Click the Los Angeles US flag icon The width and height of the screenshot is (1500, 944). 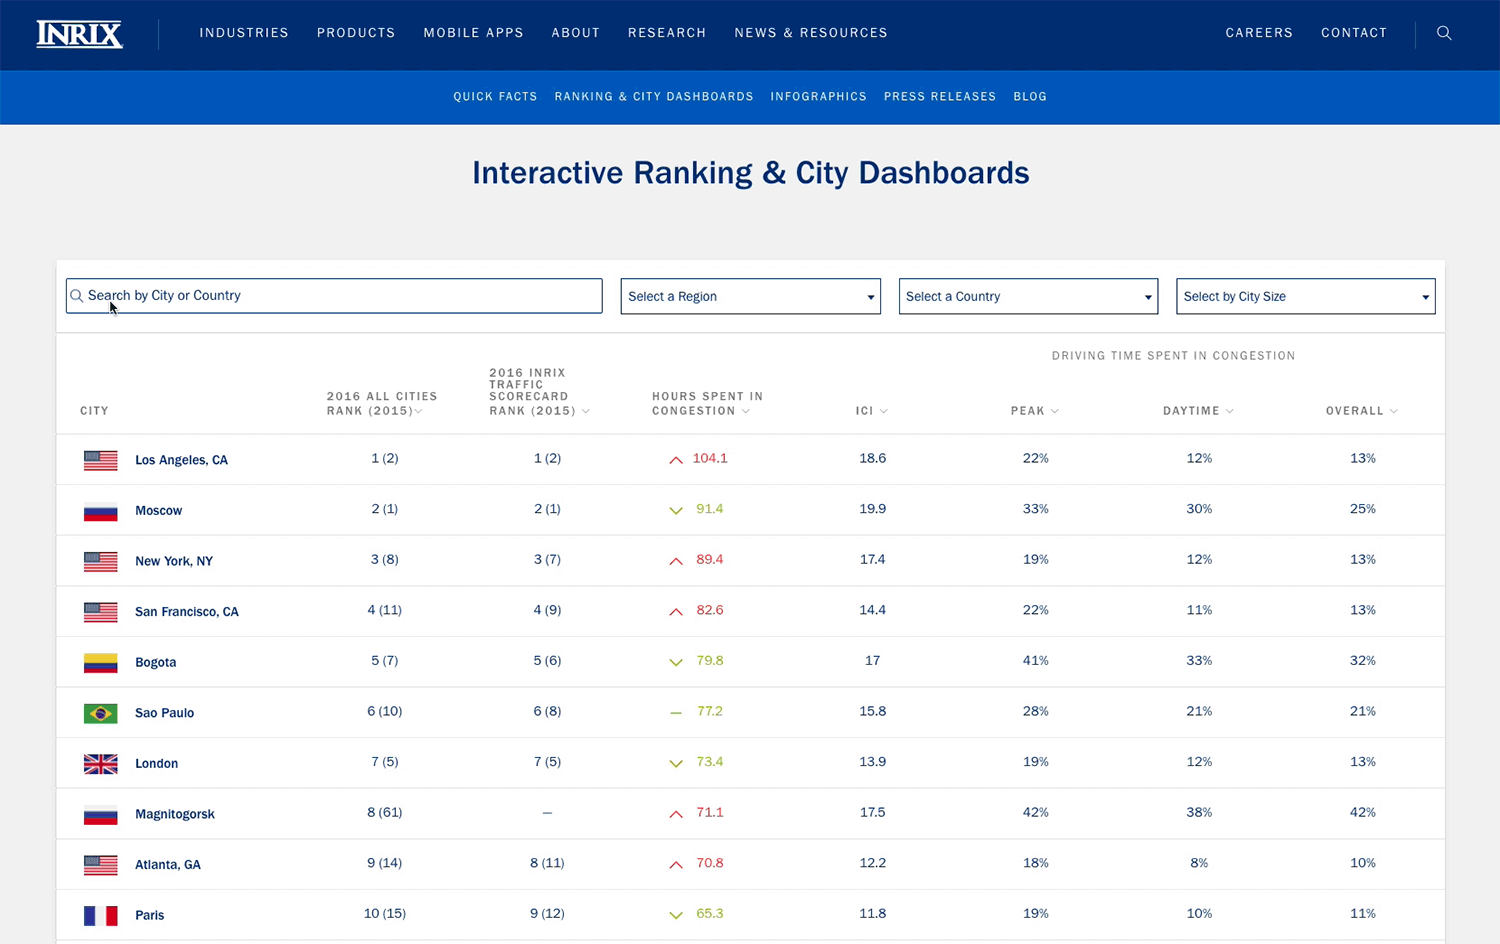pos(101,460)
